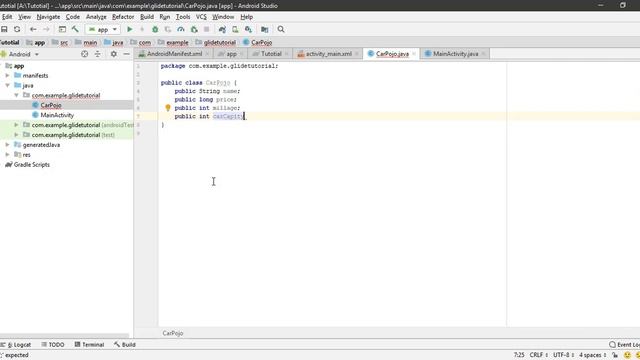Navigate forward with the right arrow icon
This screenshot has width=640, height=360.
point(46,29)
